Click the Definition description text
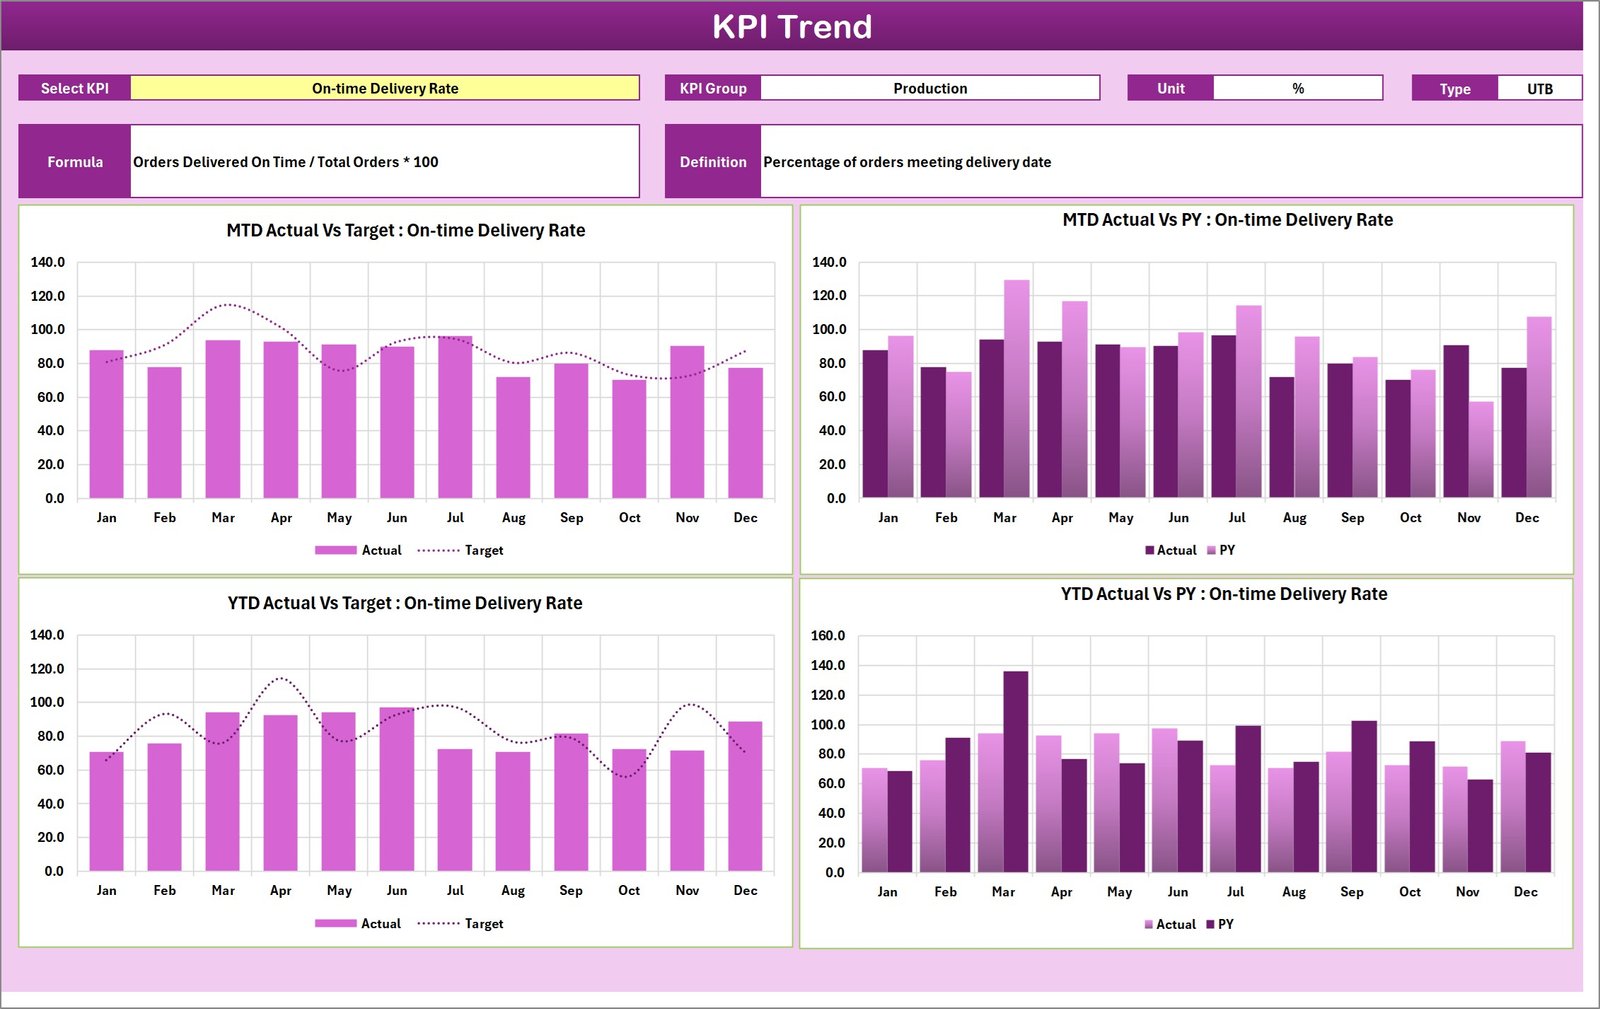Image resolution: width=1600 pixels, height=1009 pixels. [905, 161]
